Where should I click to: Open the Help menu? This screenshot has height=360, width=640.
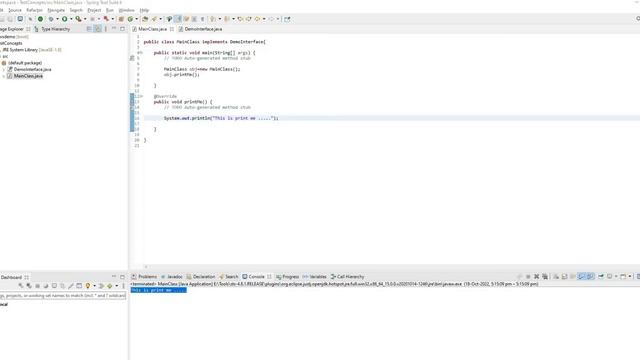click(144, 10)
